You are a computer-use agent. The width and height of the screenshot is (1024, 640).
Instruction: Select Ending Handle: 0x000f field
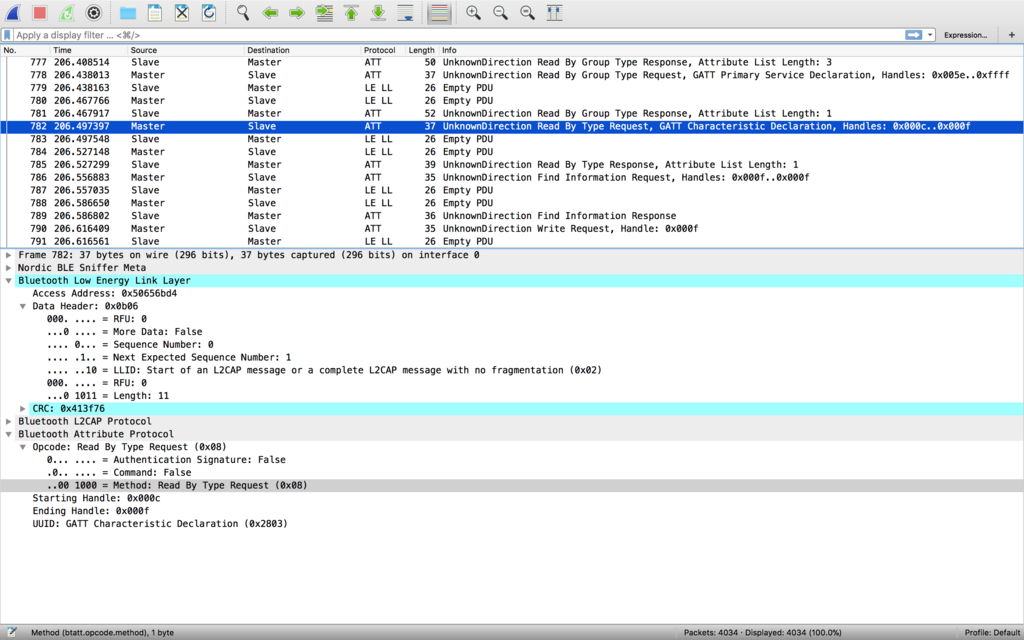click(91, 511)
